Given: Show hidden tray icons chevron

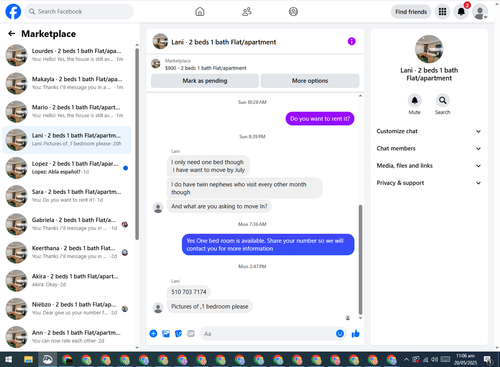Looking at the screenshot, I should click(406, 359).
